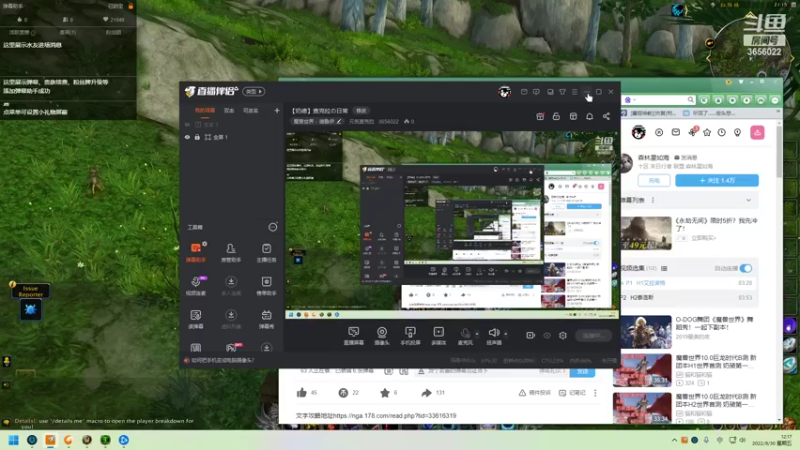Click the unlock padlock icon in stream header
This screenshot has height=450, width=800.
556,116
